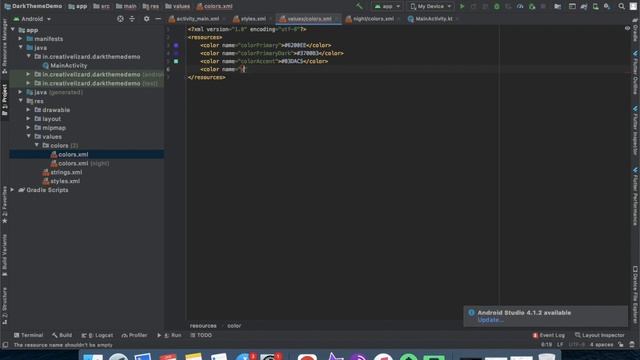
Task: Open the Terminal tool window
Action: [x=28, y=335]
